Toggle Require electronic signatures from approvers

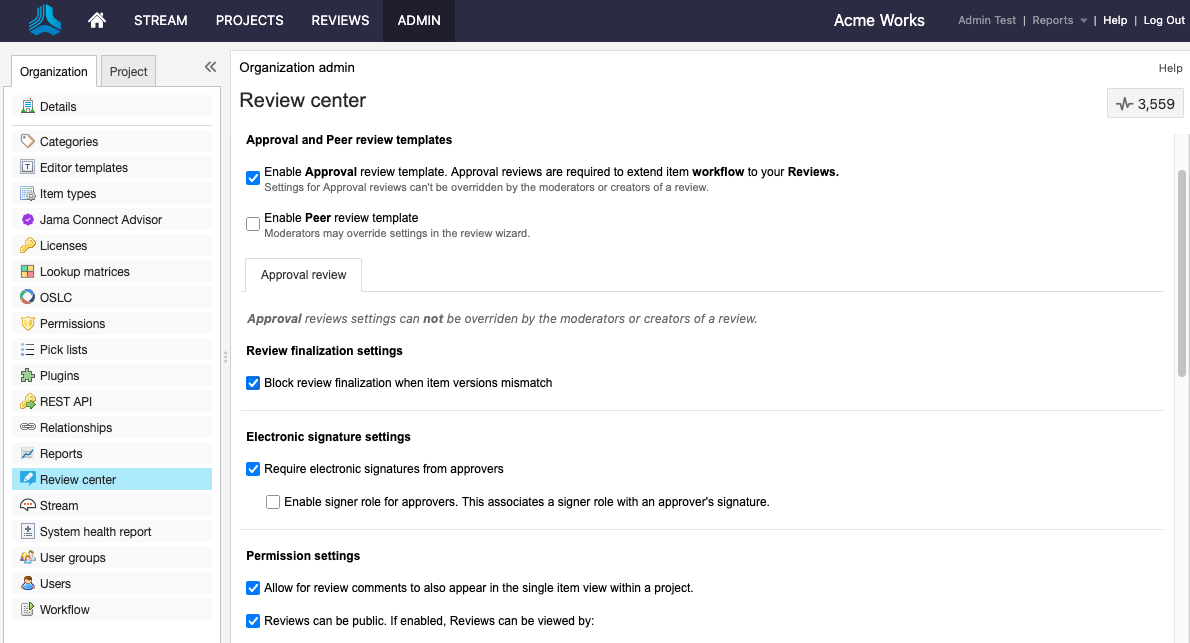point(253,469)
